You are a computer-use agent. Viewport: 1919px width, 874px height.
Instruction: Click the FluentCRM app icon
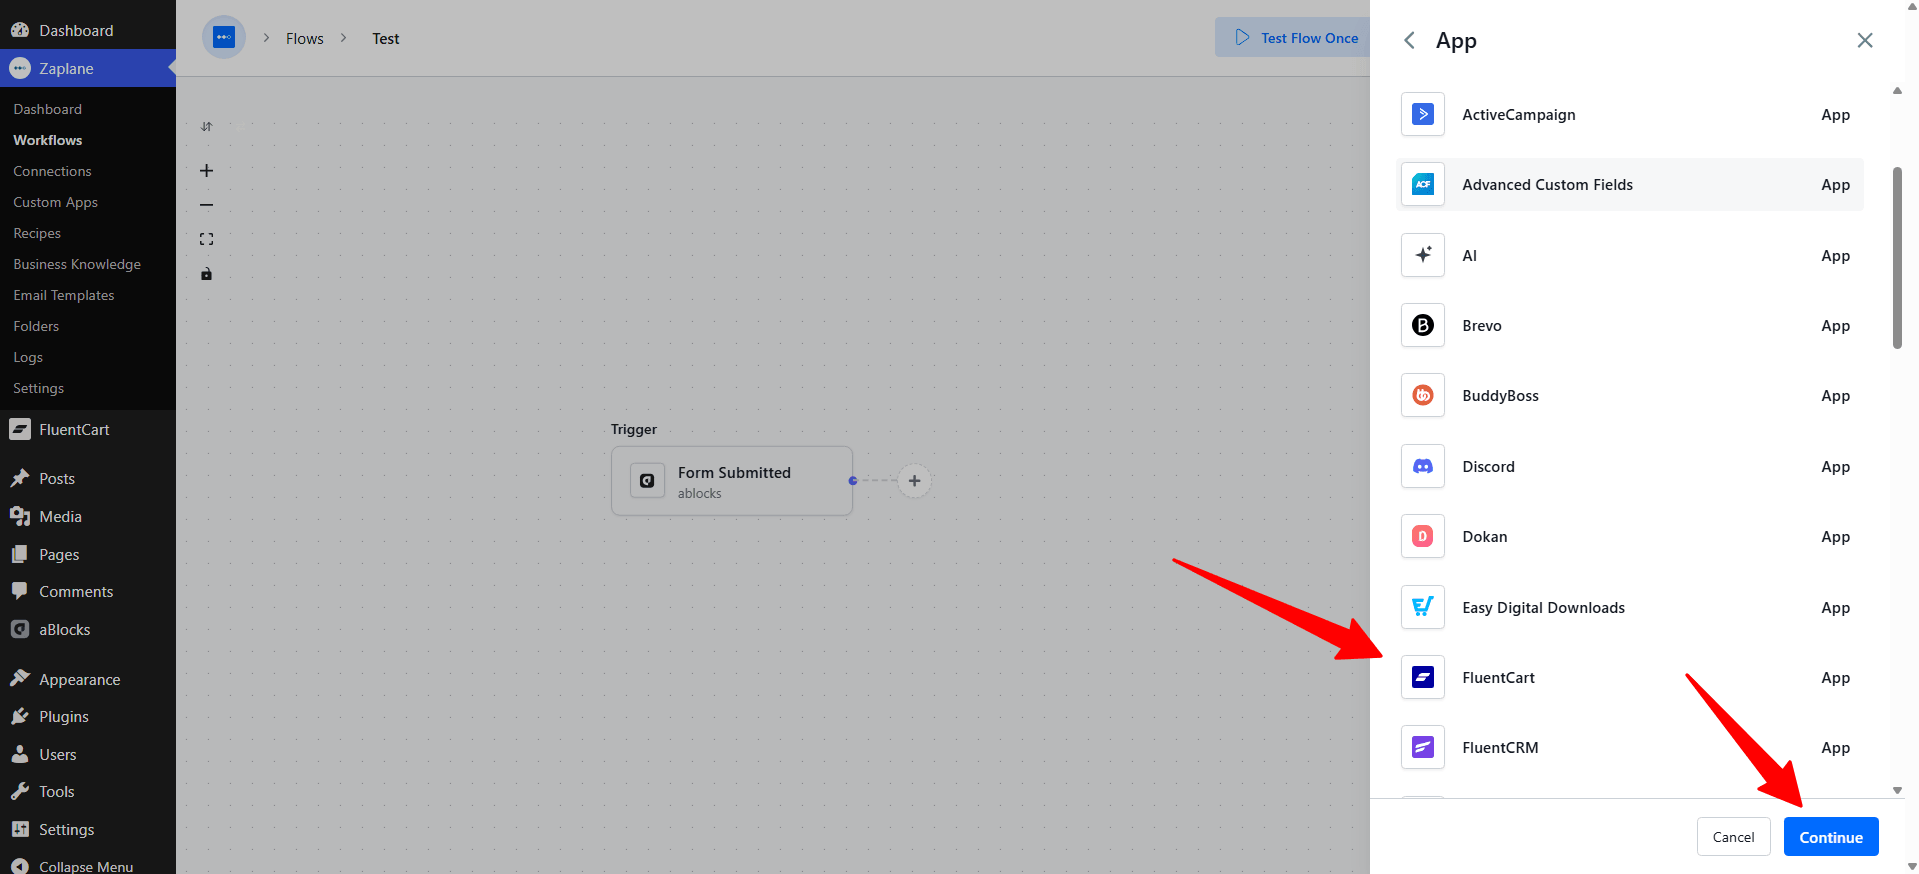point(1422,747)
